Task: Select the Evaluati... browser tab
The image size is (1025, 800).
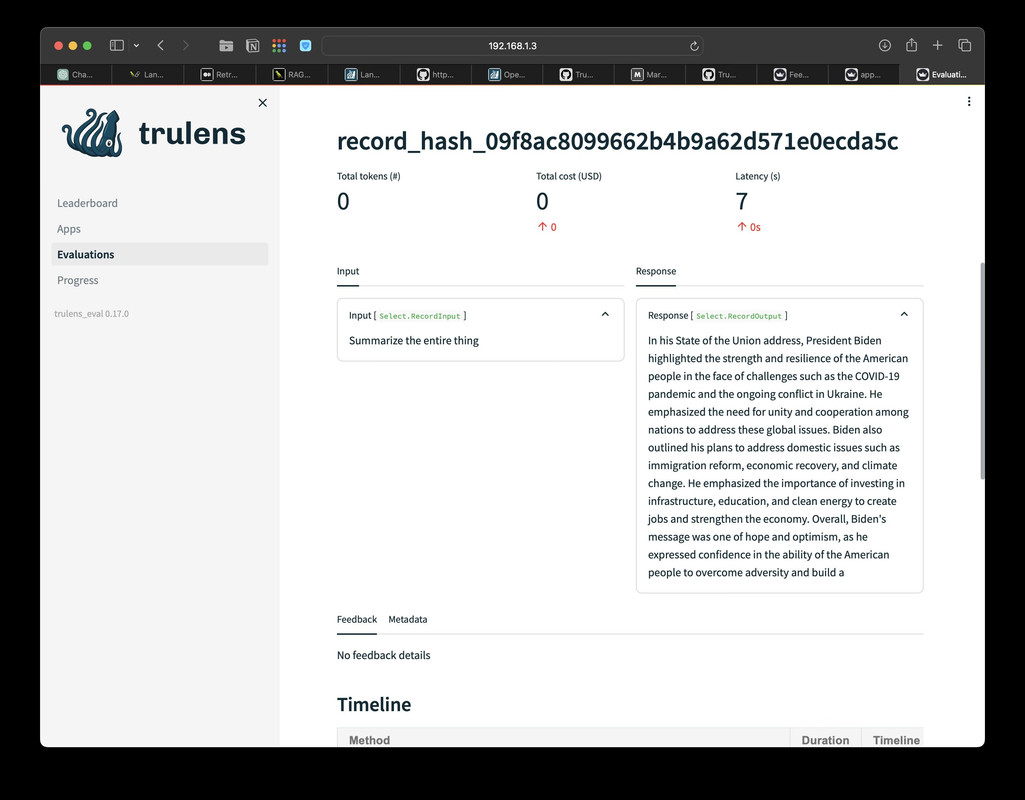Action: (x=942, y=75)
